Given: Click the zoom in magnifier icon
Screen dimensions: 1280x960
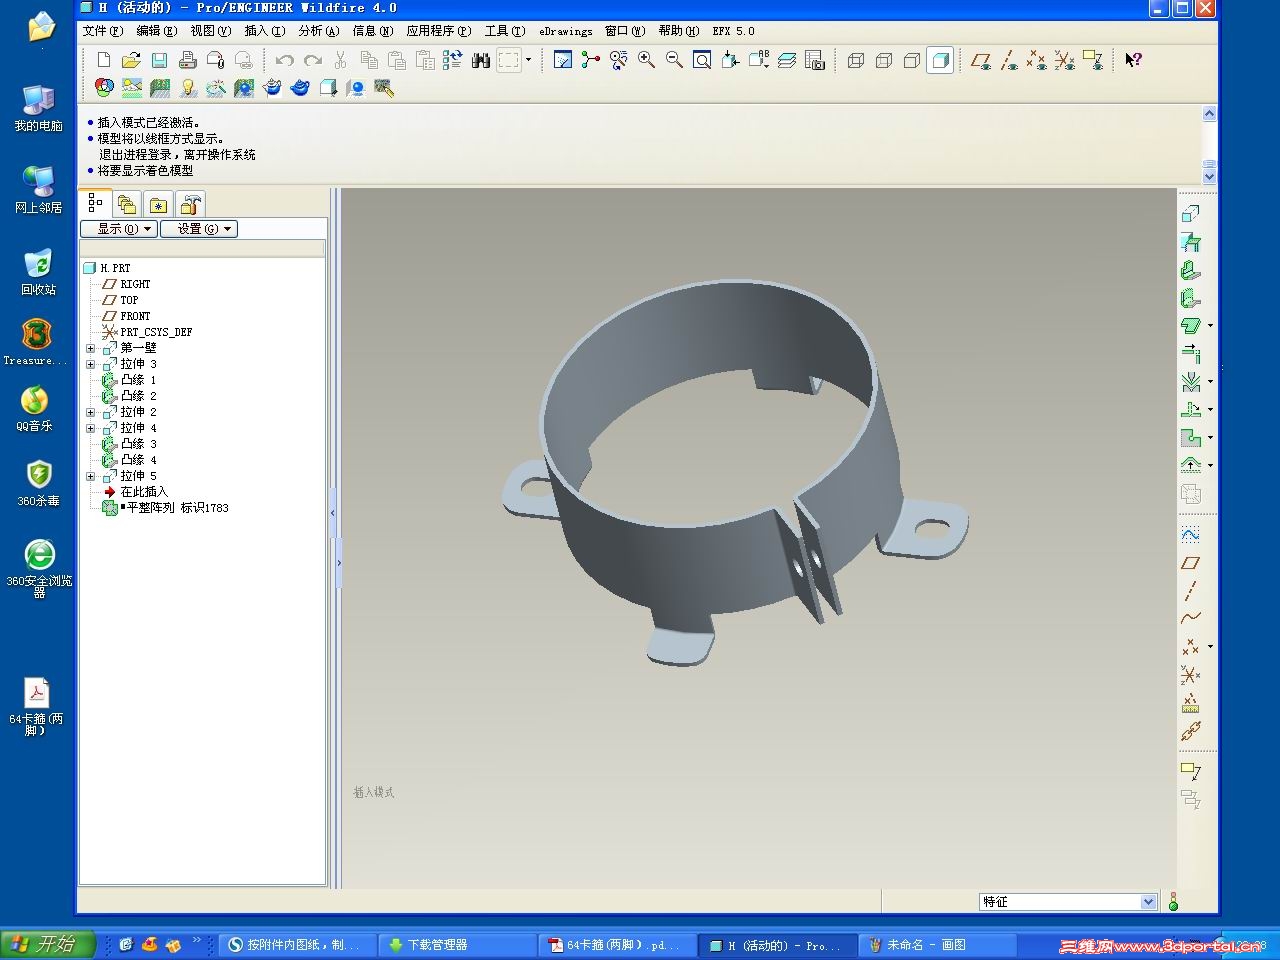Looking at the screenshot, I should 646,60.
